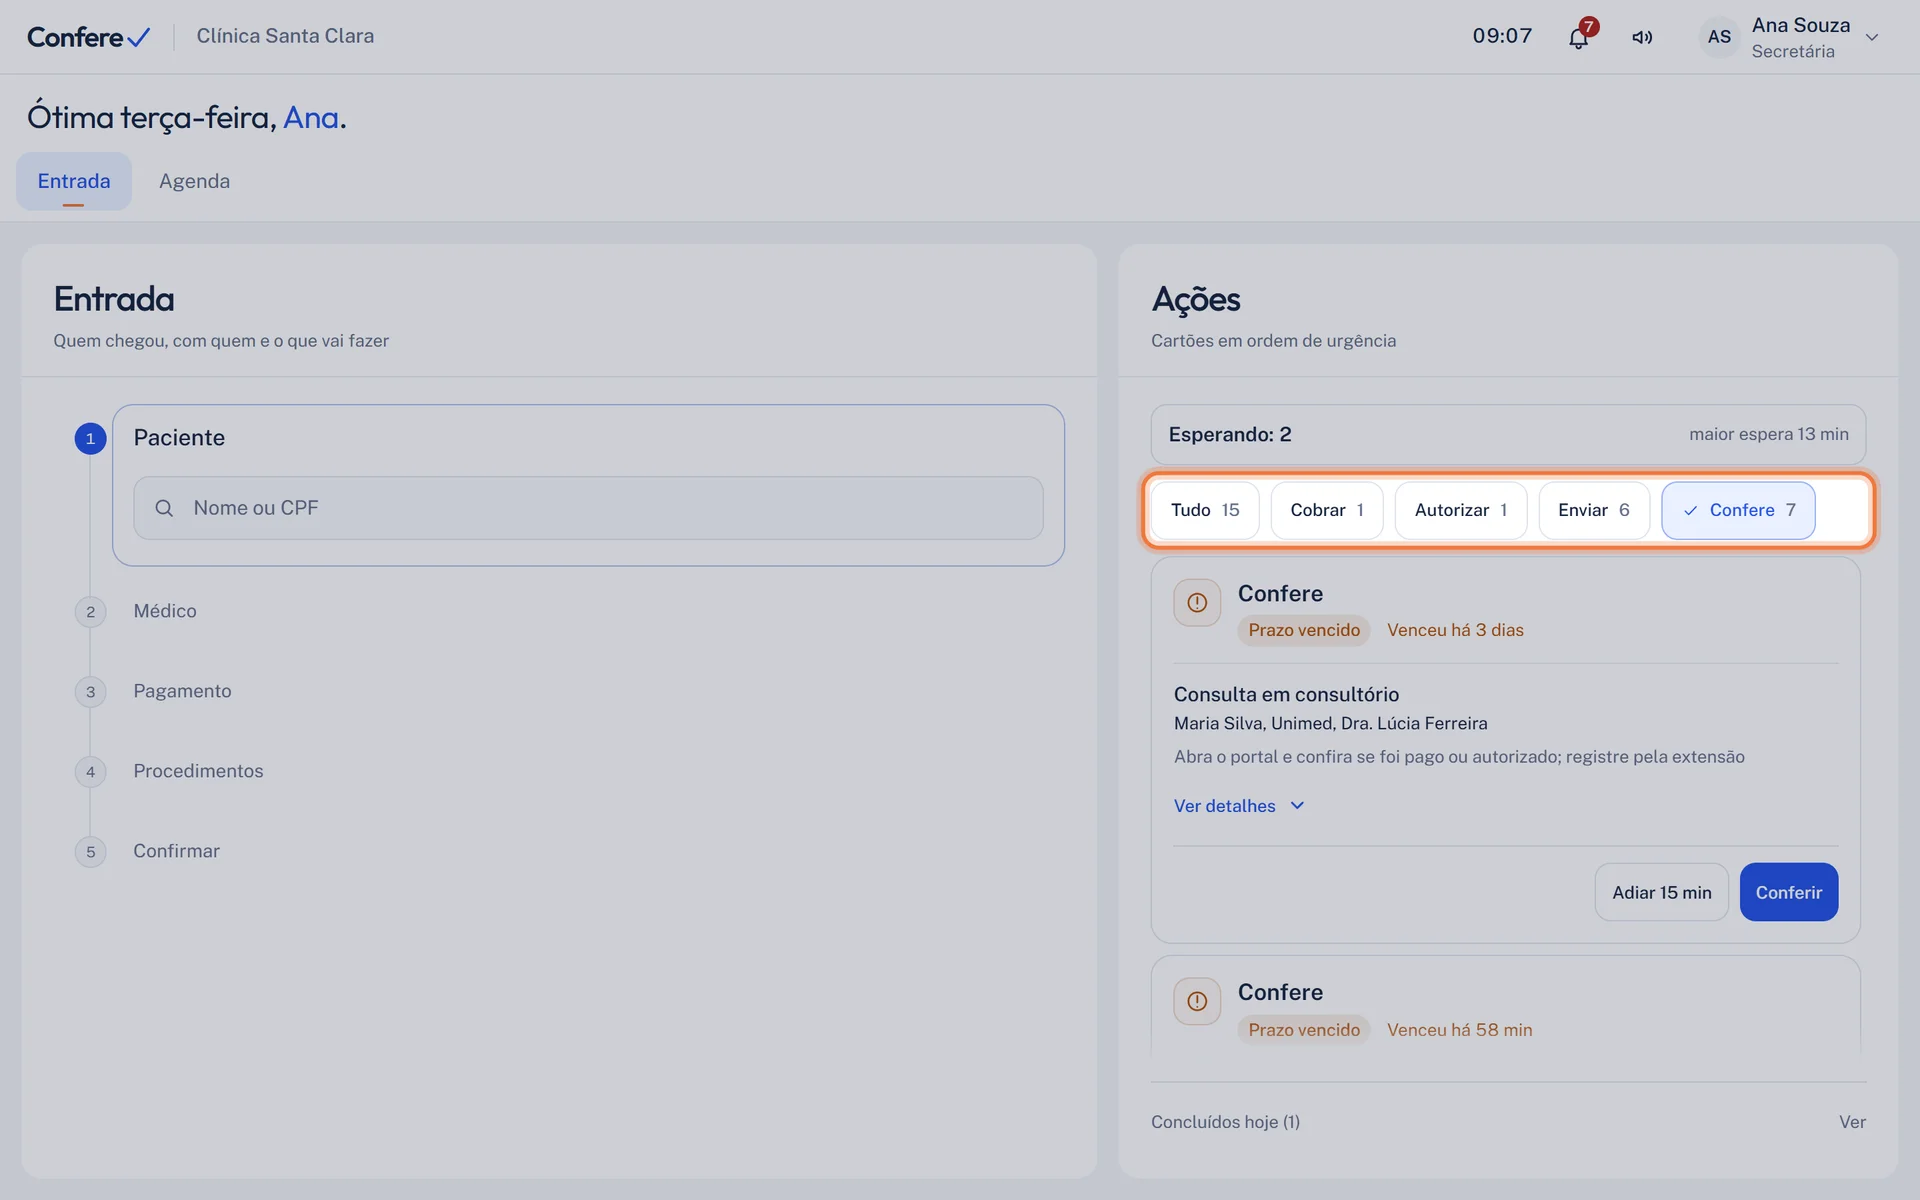
Task: Click the 09:07 clock in header
Action: tap(1502, 36)
